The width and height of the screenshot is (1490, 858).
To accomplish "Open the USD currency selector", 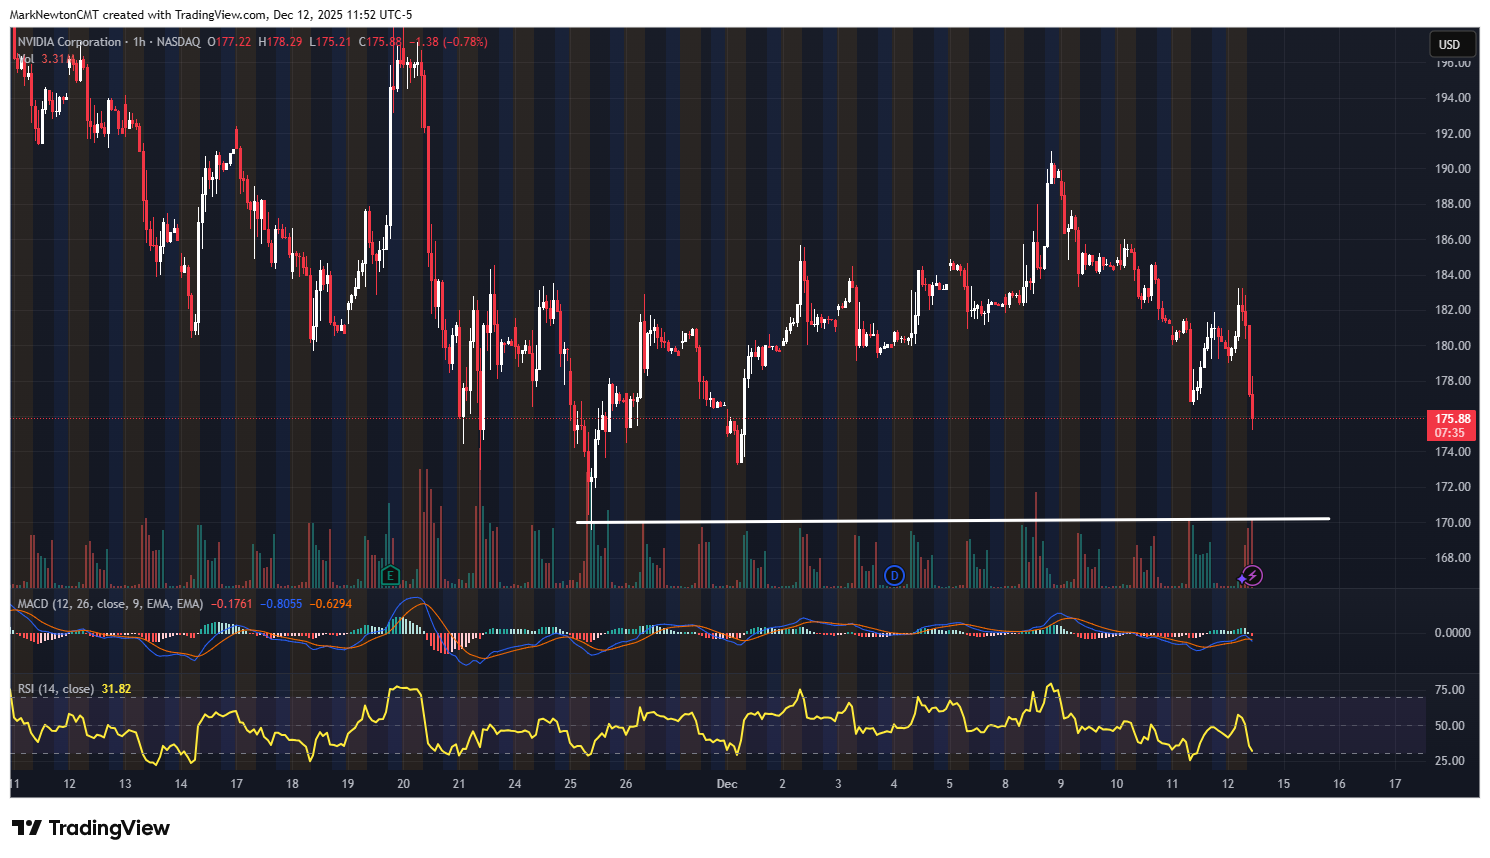I will (x=1449, y=44).
